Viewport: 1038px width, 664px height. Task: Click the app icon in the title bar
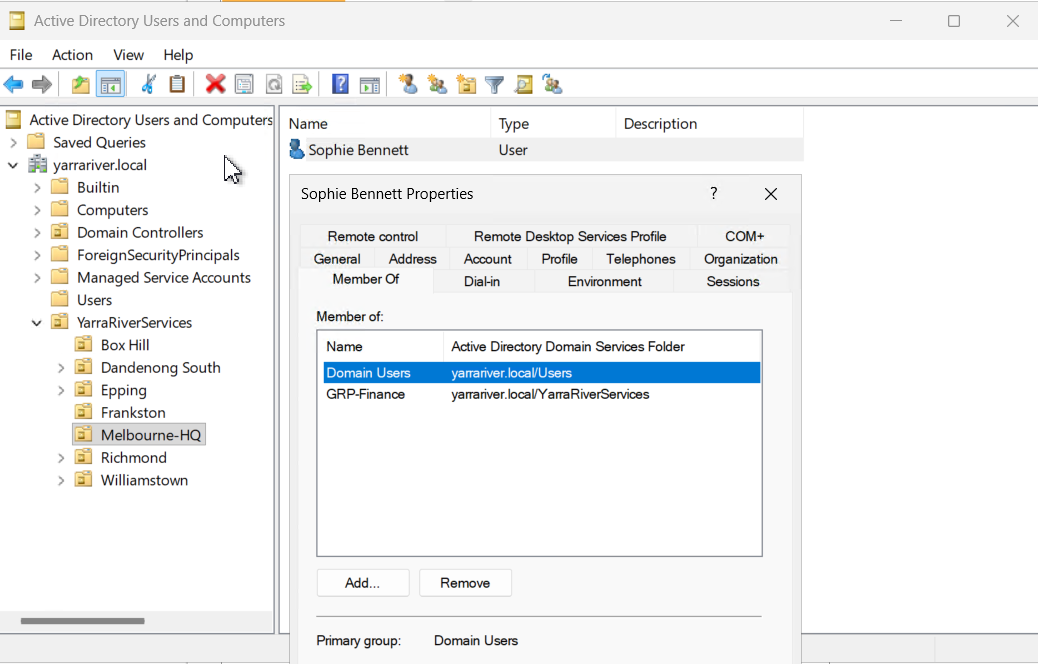17,21
